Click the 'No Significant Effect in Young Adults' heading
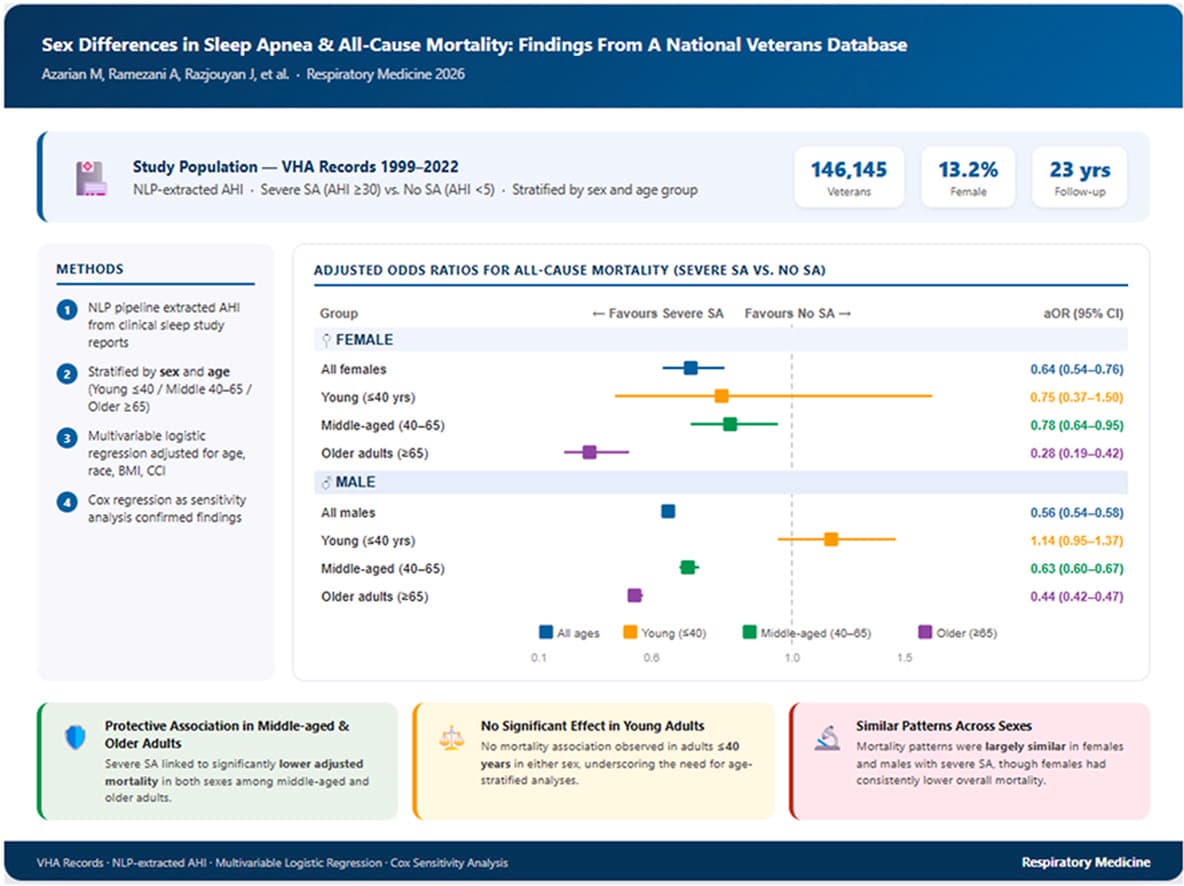This screenshot has height=886, width=1184. click(x=593, y=726)
